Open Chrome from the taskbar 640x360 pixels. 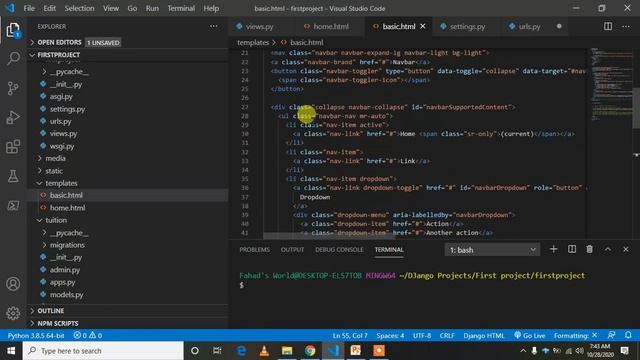point(310,351)
